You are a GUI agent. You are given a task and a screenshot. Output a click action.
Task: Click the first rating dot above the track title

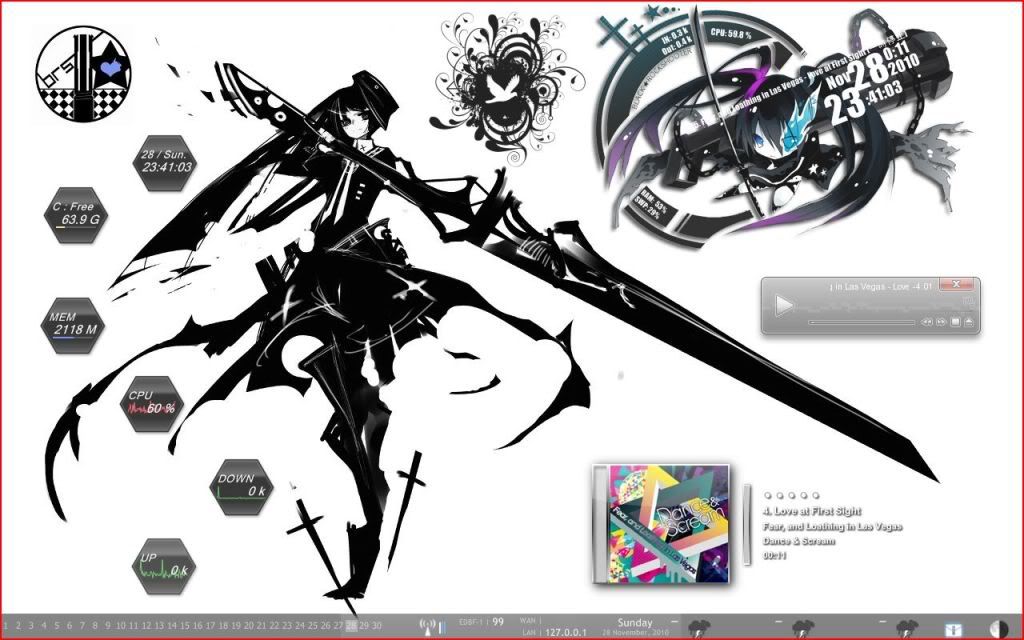[768, 496]
